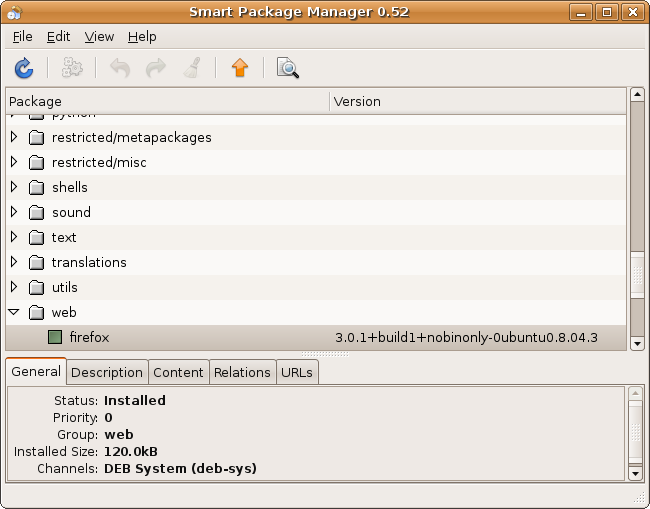This screenshot has height=509, width=650.
Task: Click the shells folder icon
Action: tap(36, 187)
